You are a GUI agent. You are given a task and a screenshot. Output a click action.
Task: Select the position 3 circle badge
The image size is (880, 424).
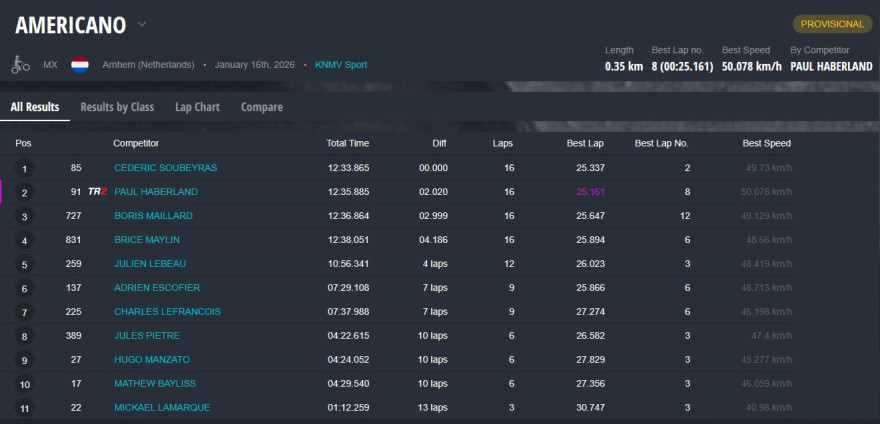24,217
